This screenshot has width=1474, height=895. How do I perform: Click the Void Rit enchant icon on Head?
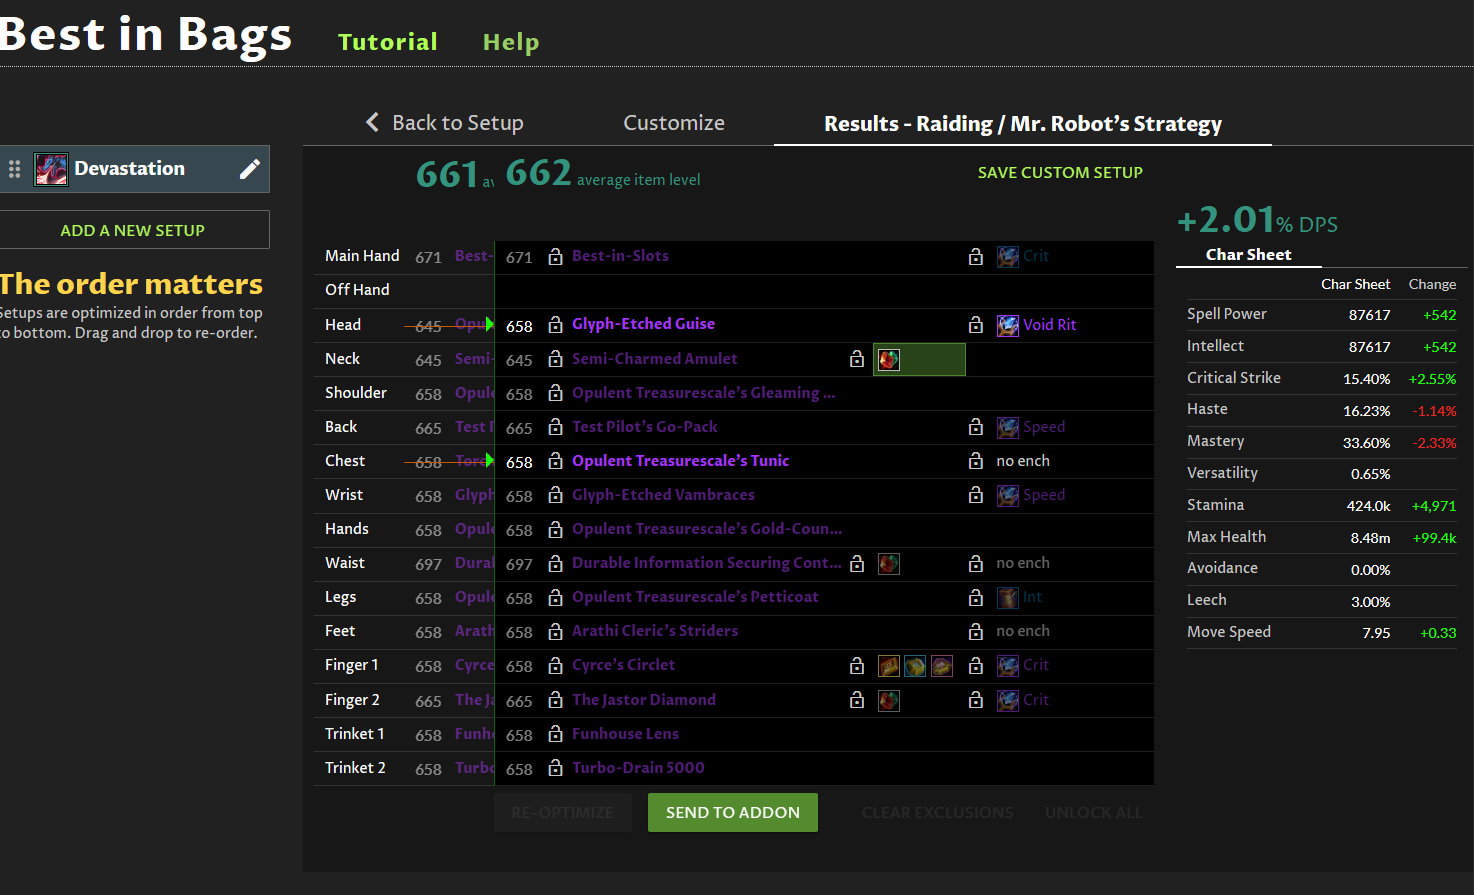[1008, 325]
